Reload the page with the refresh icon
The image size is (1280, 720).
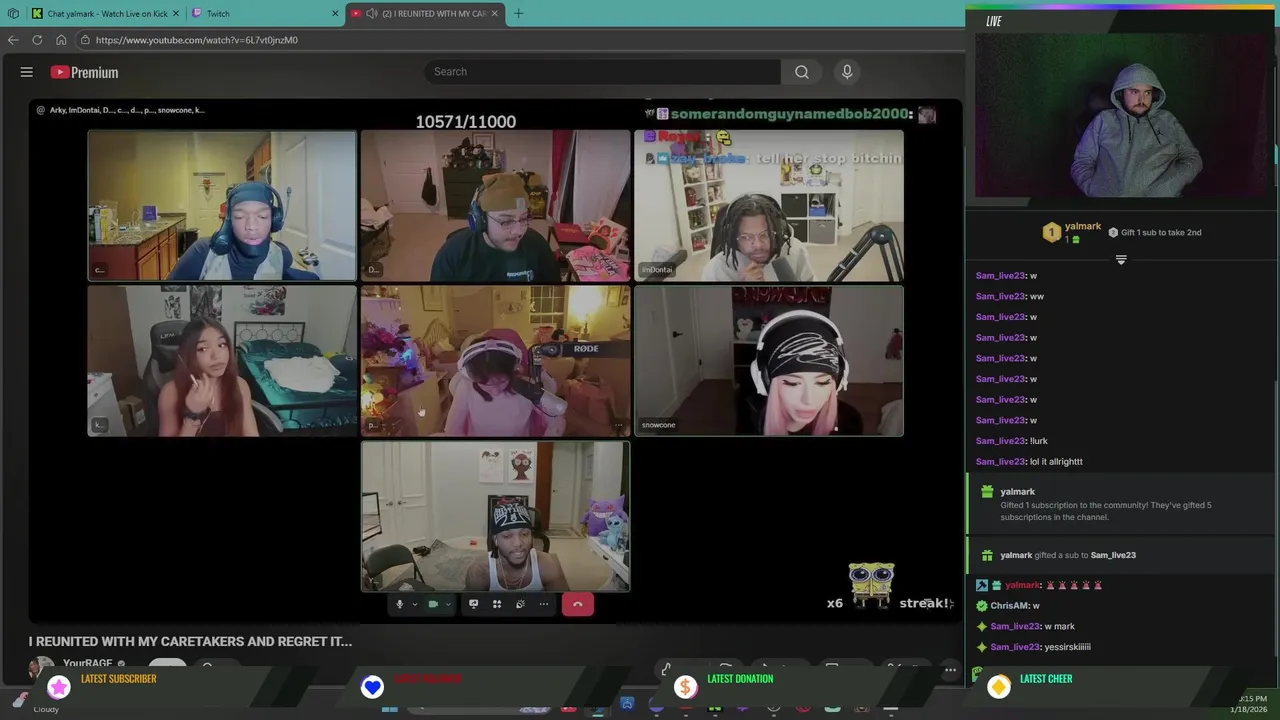pyautogui.click(x=37, y=40)
